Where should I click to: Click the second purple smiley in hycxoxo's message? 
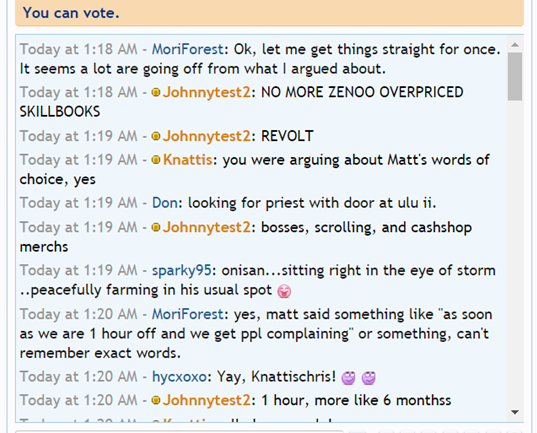point(369,378)
